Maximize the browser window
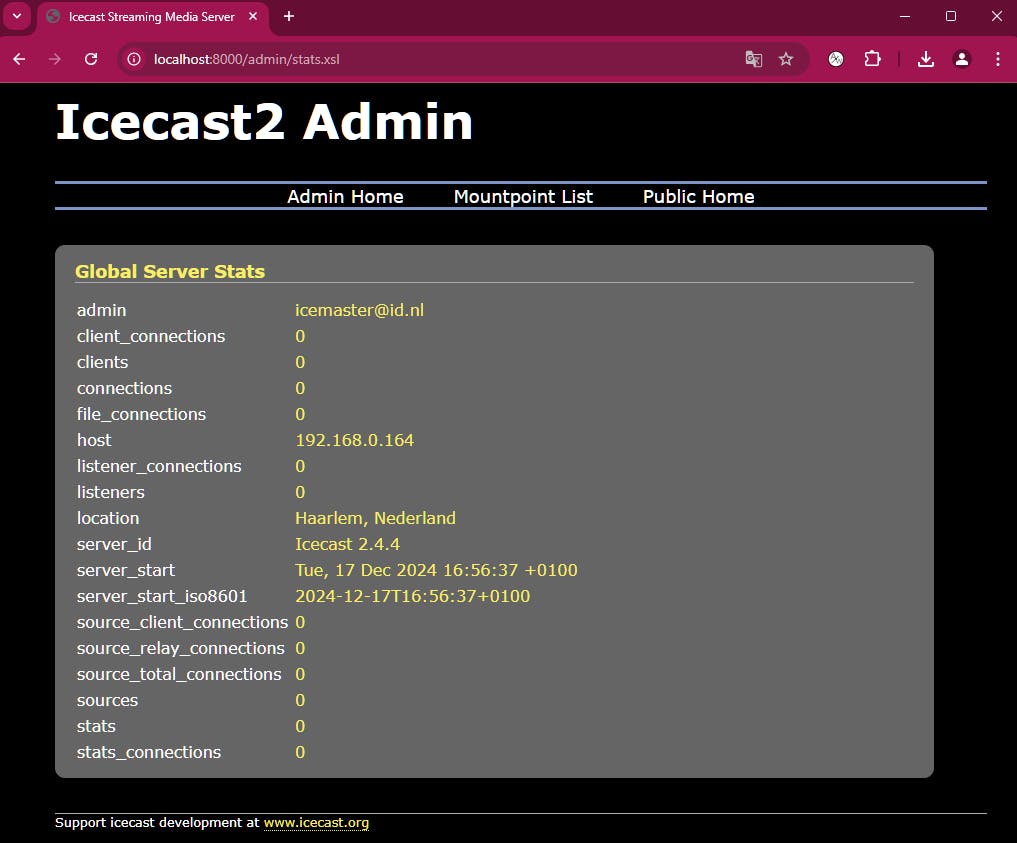 pos(951,16)
